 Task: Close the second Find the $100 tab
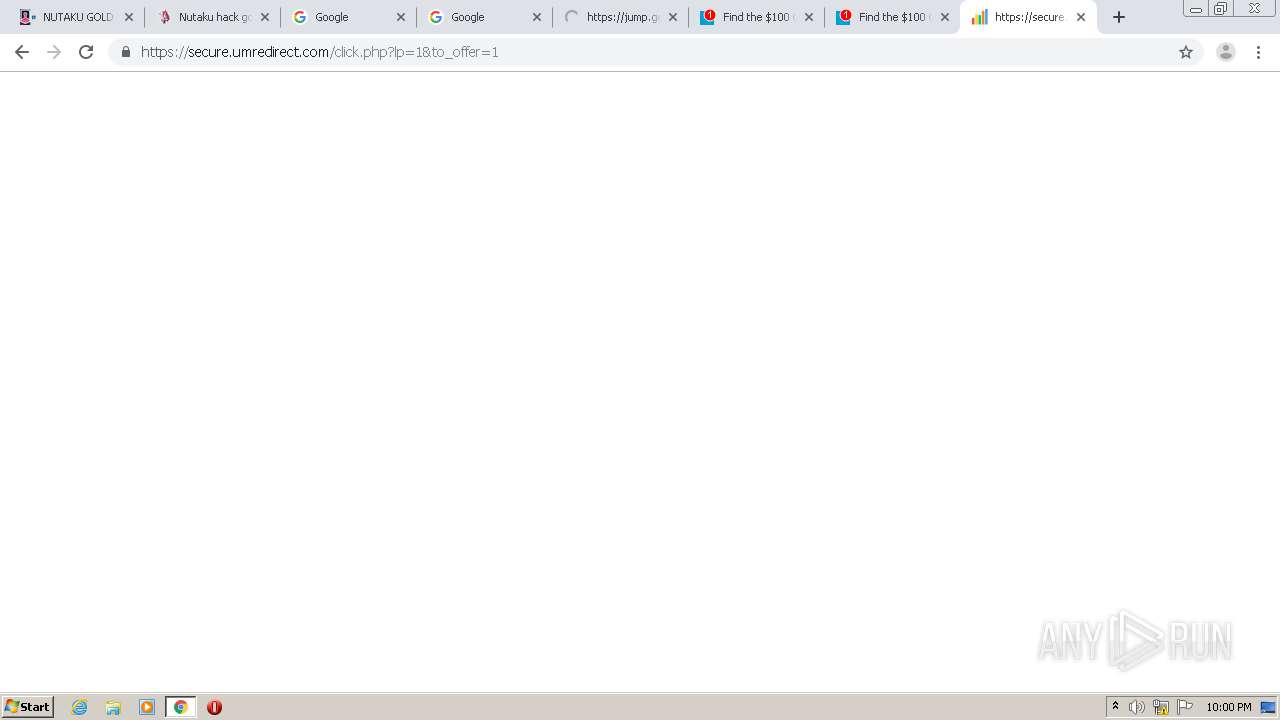tap(945, 17)
